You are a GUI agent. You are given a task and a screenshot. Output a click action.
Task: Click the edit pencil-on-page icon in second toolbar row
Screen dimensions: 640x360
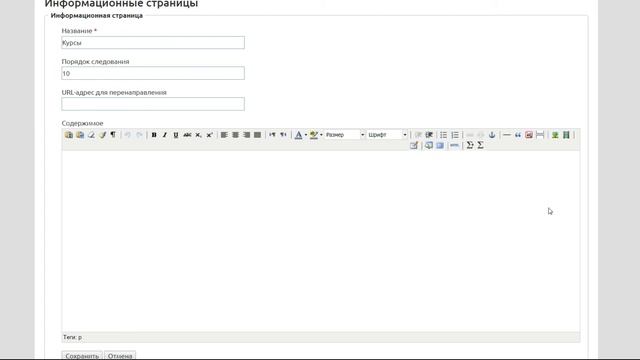(414, 145)
